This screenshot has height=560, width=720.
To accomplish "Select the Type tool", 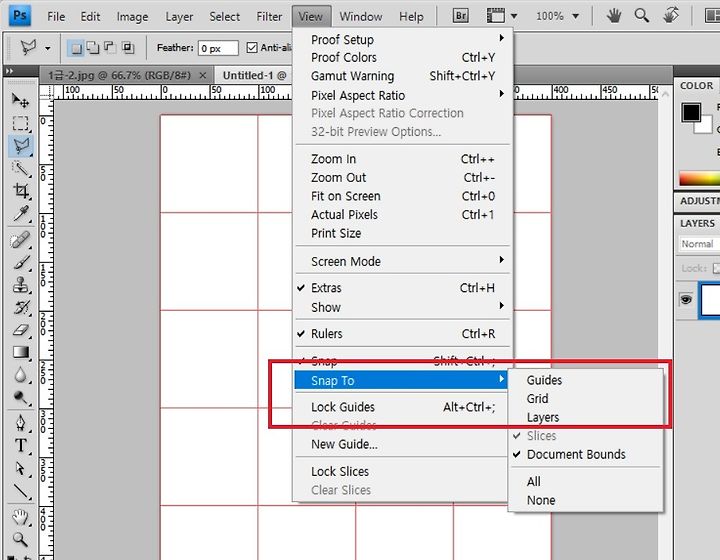I will point(20,446).
